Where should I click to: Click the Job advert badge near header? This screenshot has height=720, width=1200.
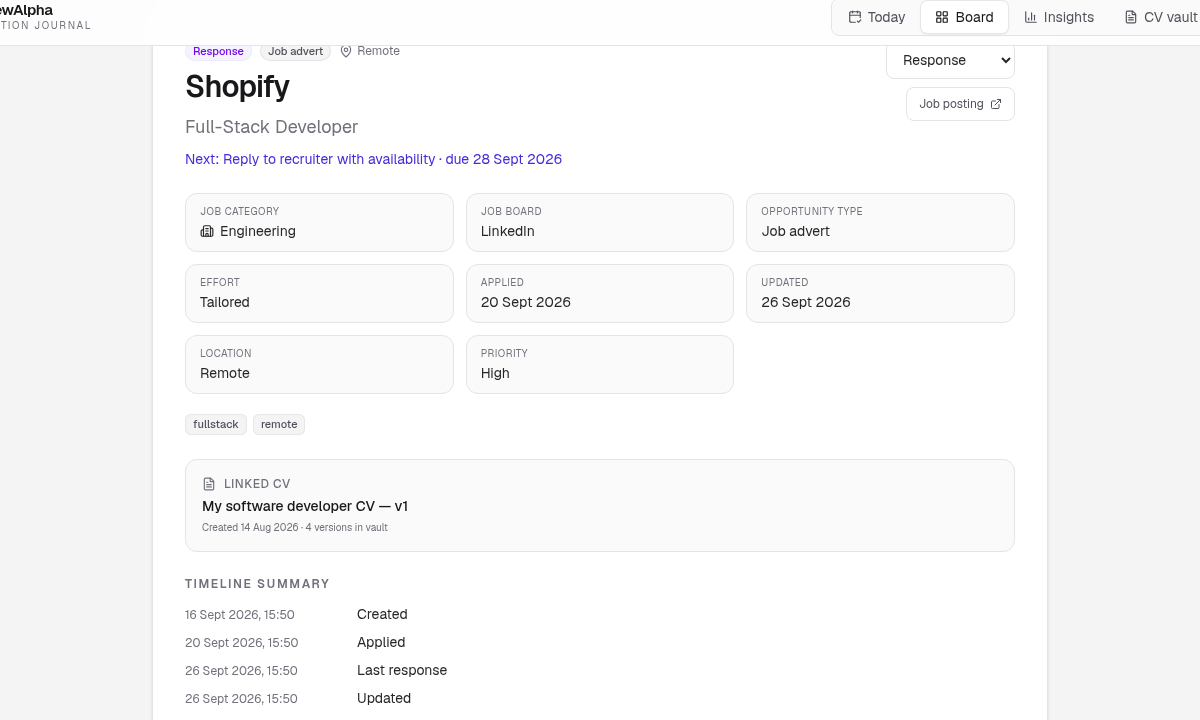[296, 51]
